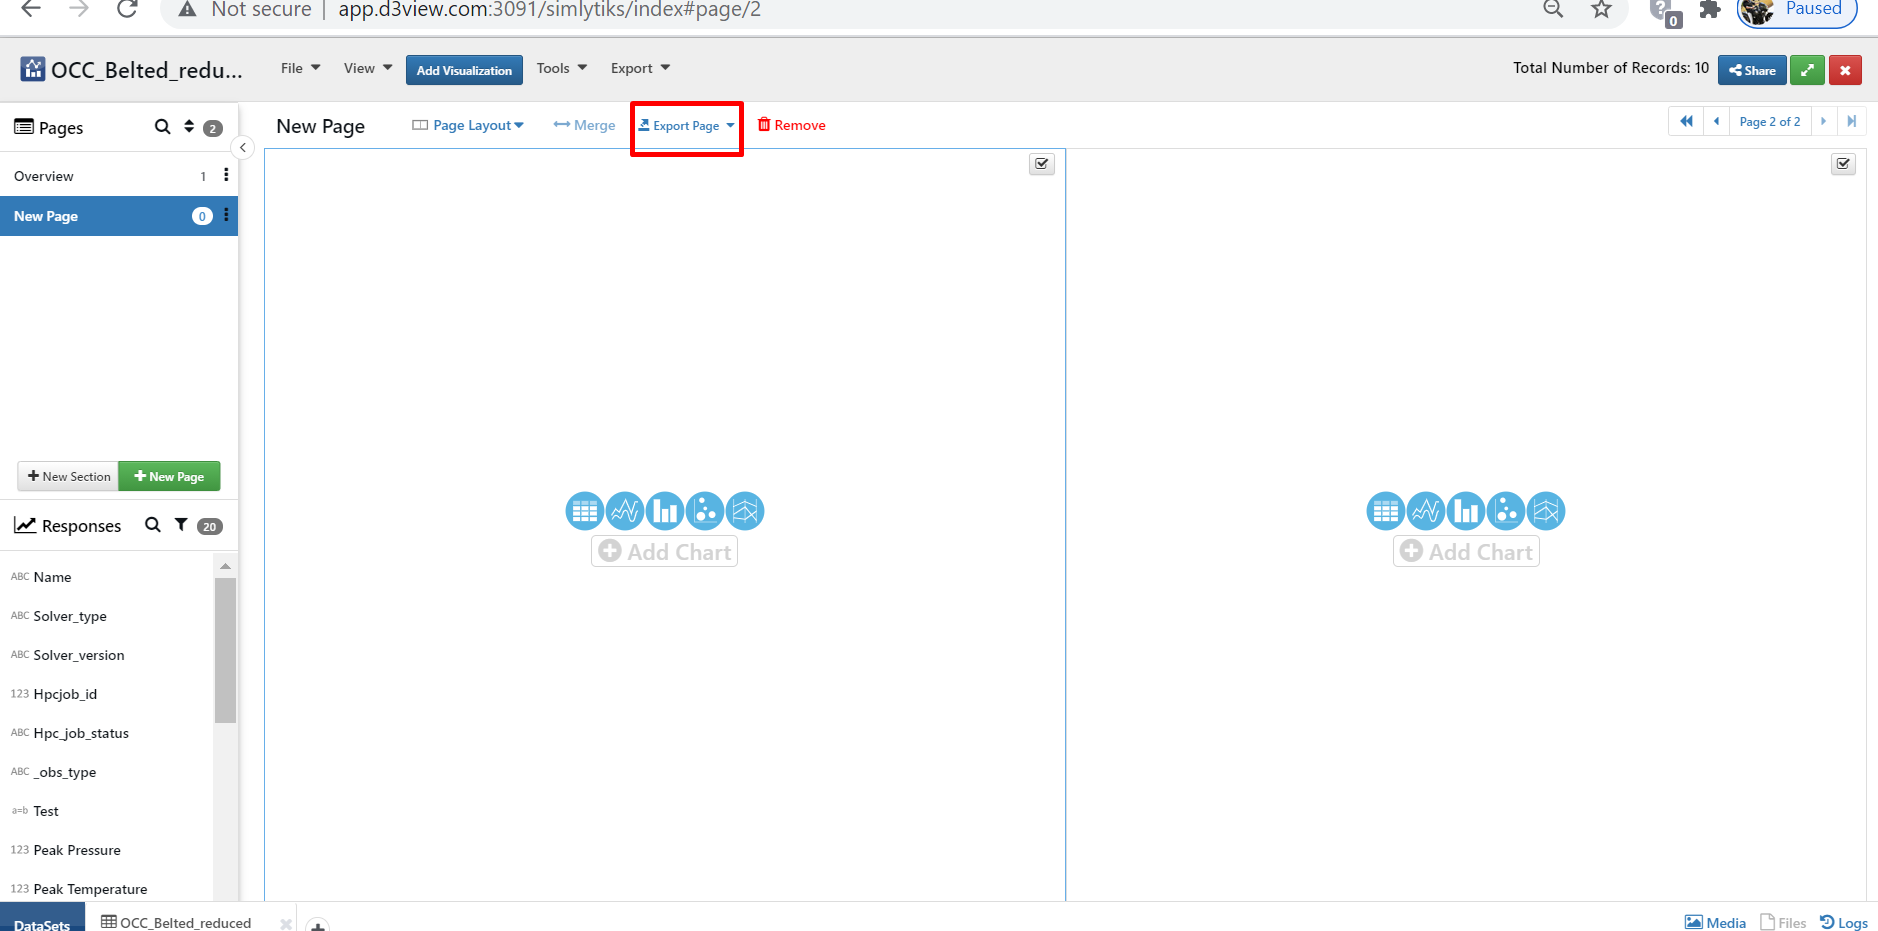Collapse the left sidebar with chevron arrow
Viewport: 1878px width, 931px height.
242,148
